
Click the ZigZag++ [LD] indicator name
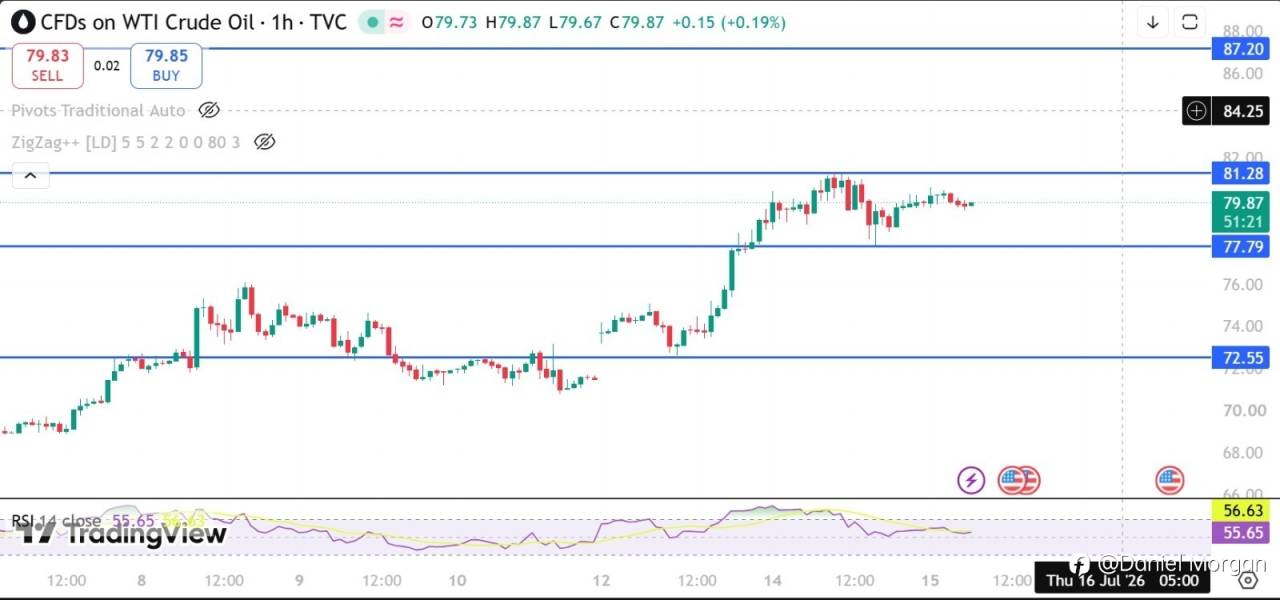[126, 142]
